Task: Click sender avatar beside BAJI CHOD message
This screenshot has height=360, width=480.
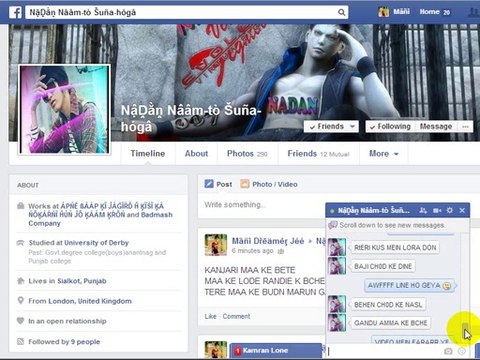Action: [337, 266]
